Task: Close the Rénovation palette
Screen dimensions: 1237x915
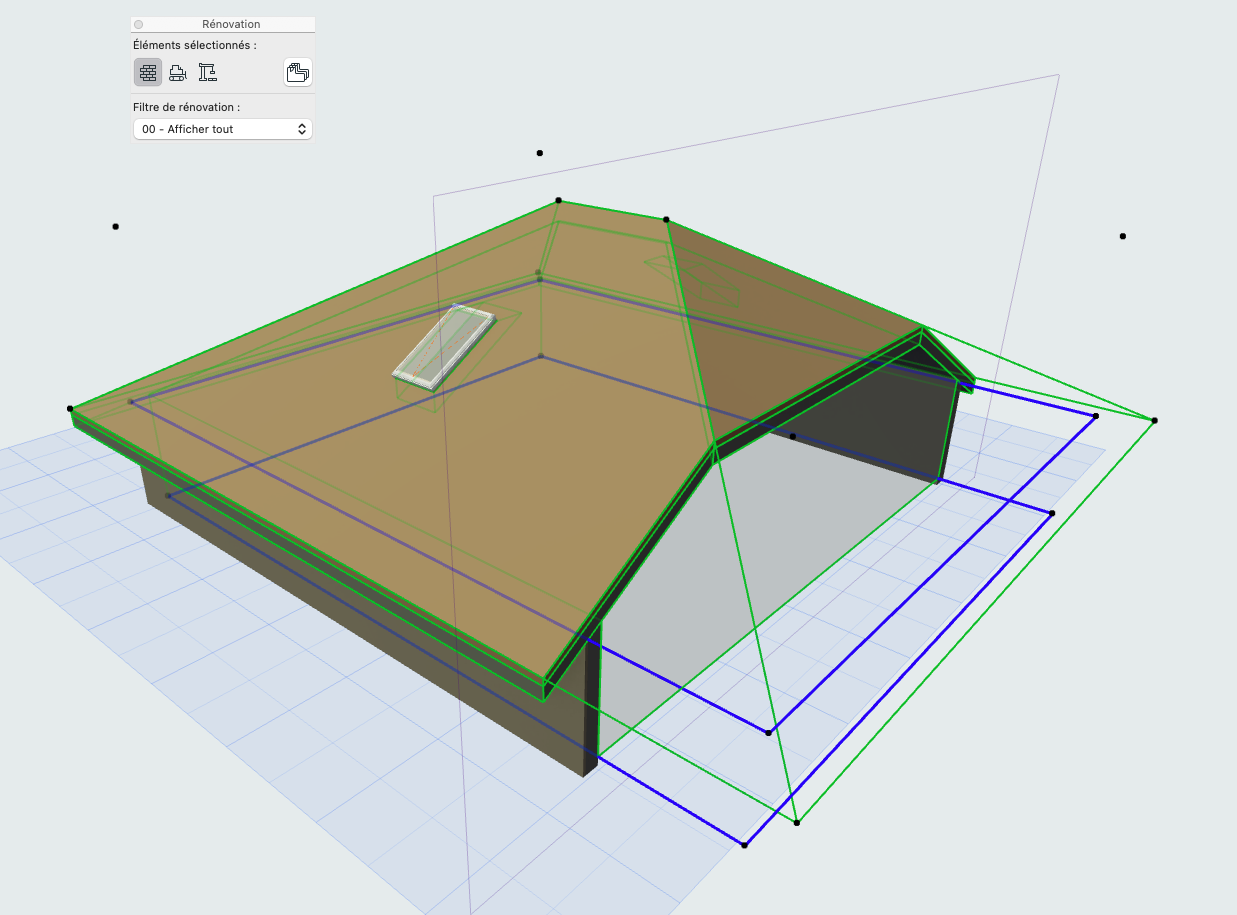Action: (x=139, y=24)
